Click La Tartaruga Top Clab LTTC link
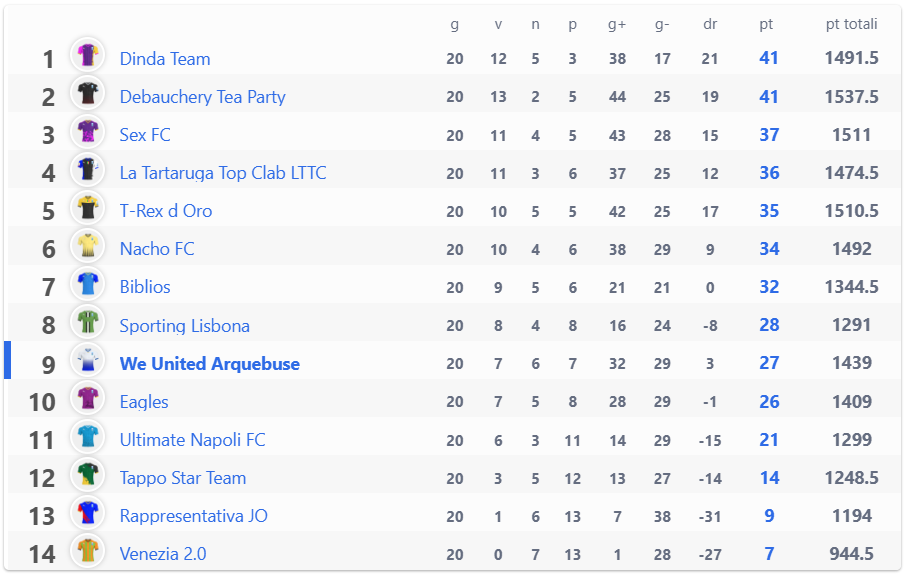This screenshot has height=576, width=905. coord(223,173)
